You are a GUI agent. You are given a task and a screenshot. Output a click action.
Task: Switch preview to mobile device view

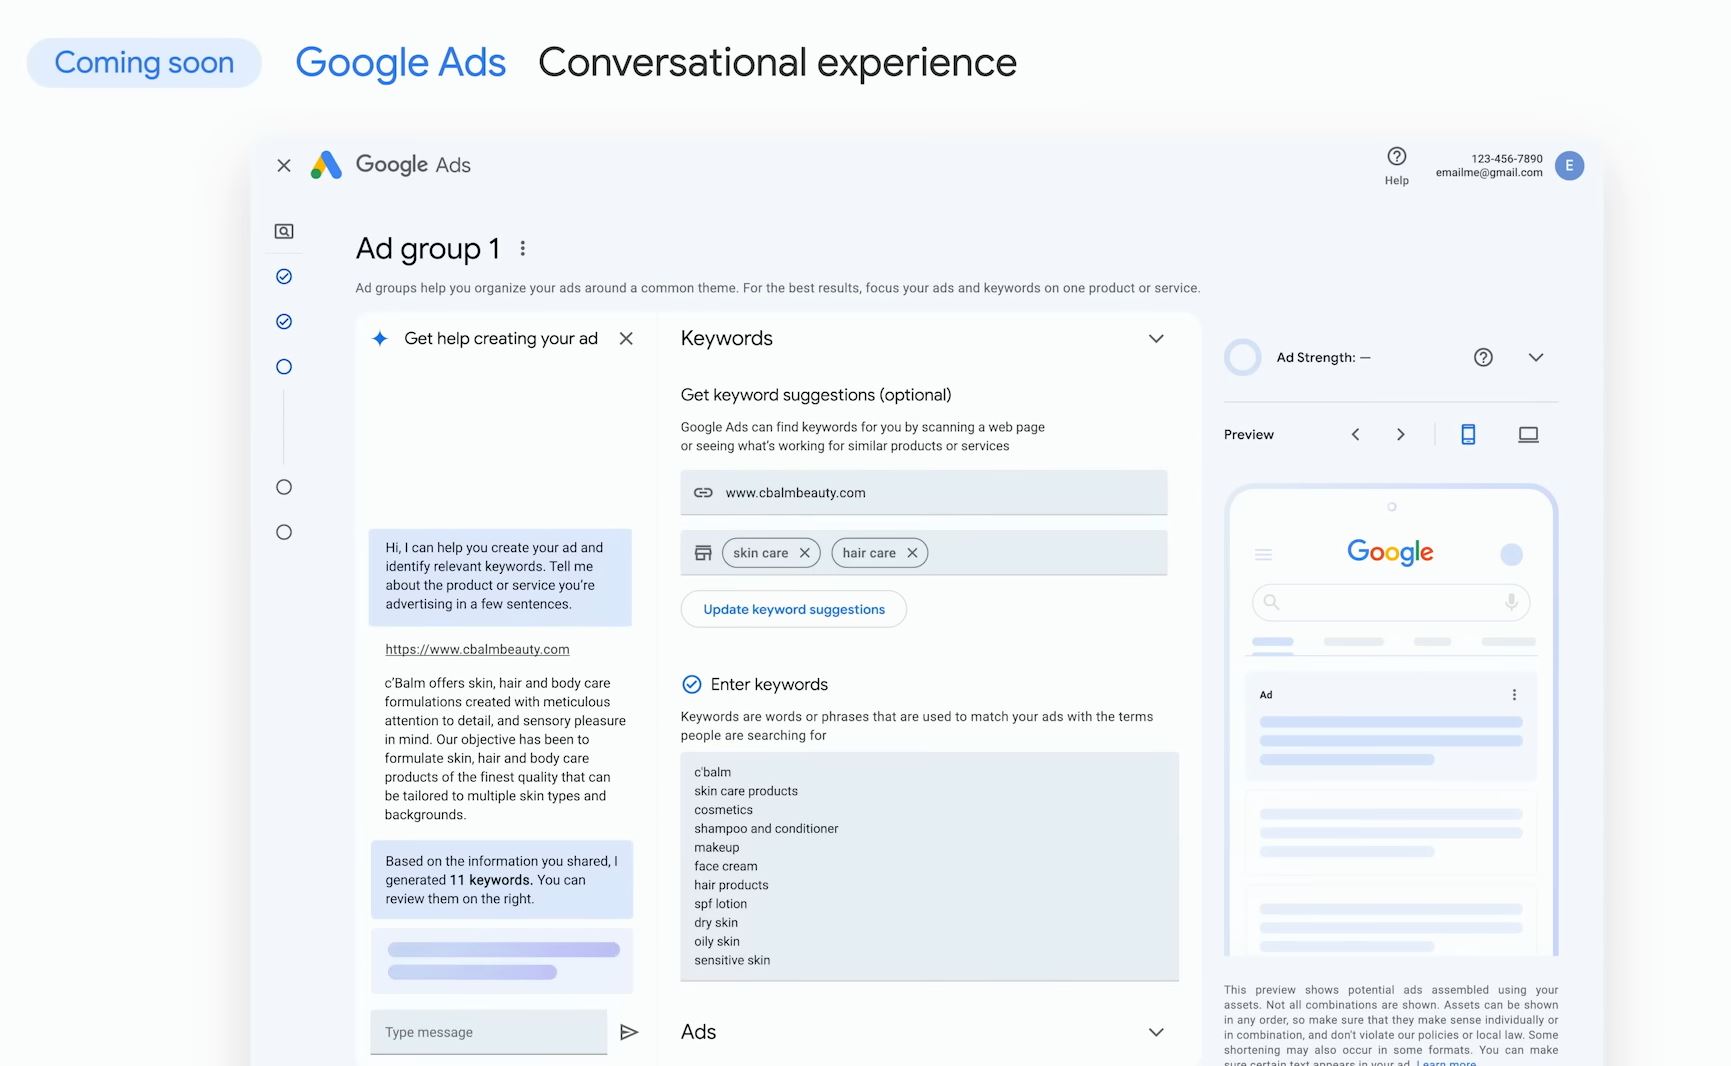pos(1468,434)
